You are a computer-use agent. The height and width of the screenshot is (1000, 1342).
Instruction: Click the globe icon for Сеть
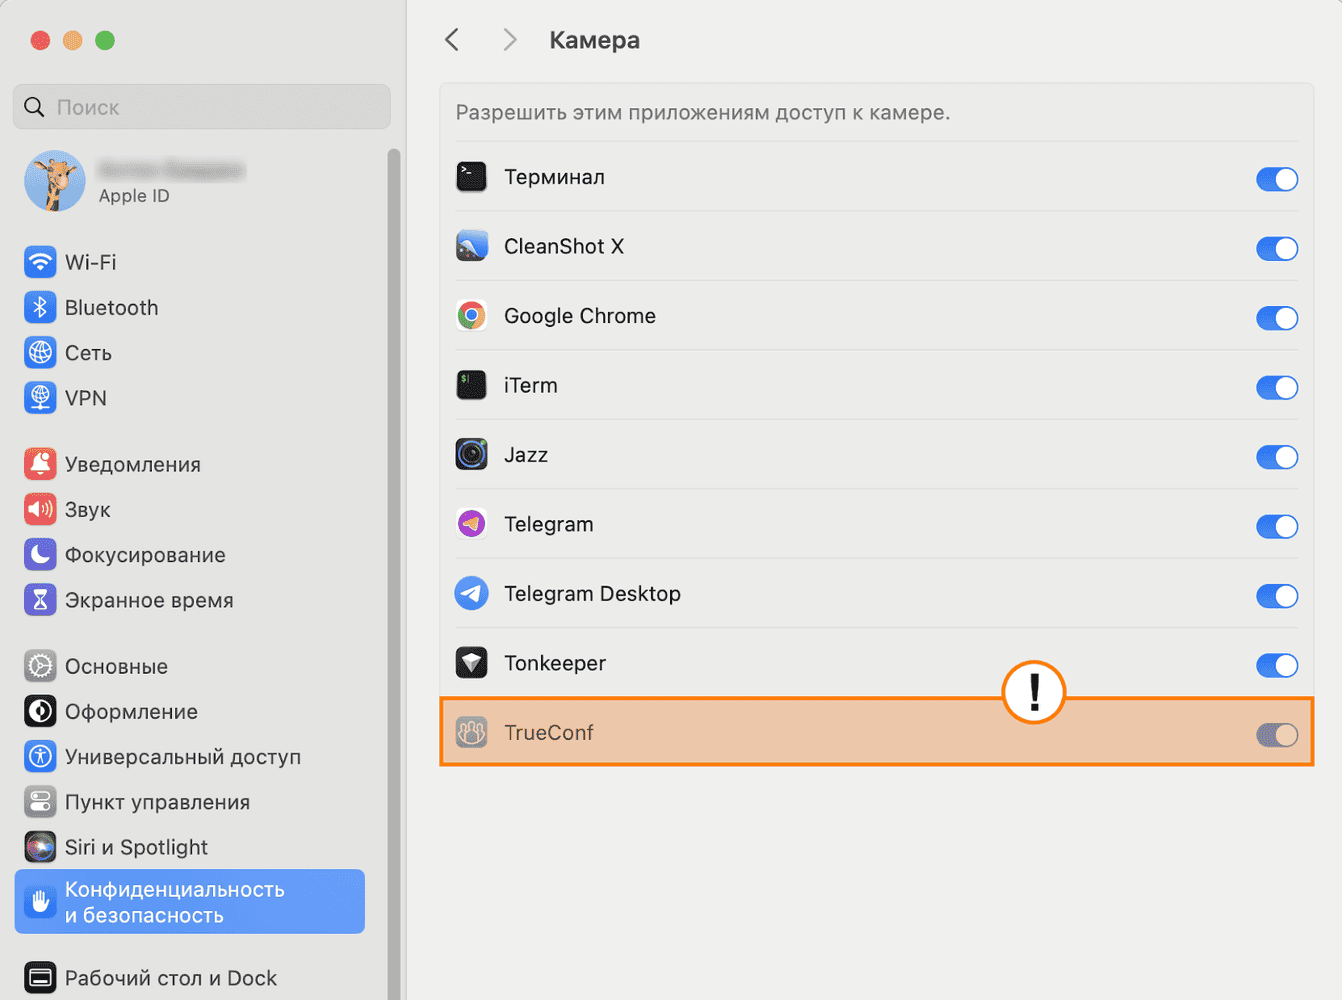tap(40, 353)
